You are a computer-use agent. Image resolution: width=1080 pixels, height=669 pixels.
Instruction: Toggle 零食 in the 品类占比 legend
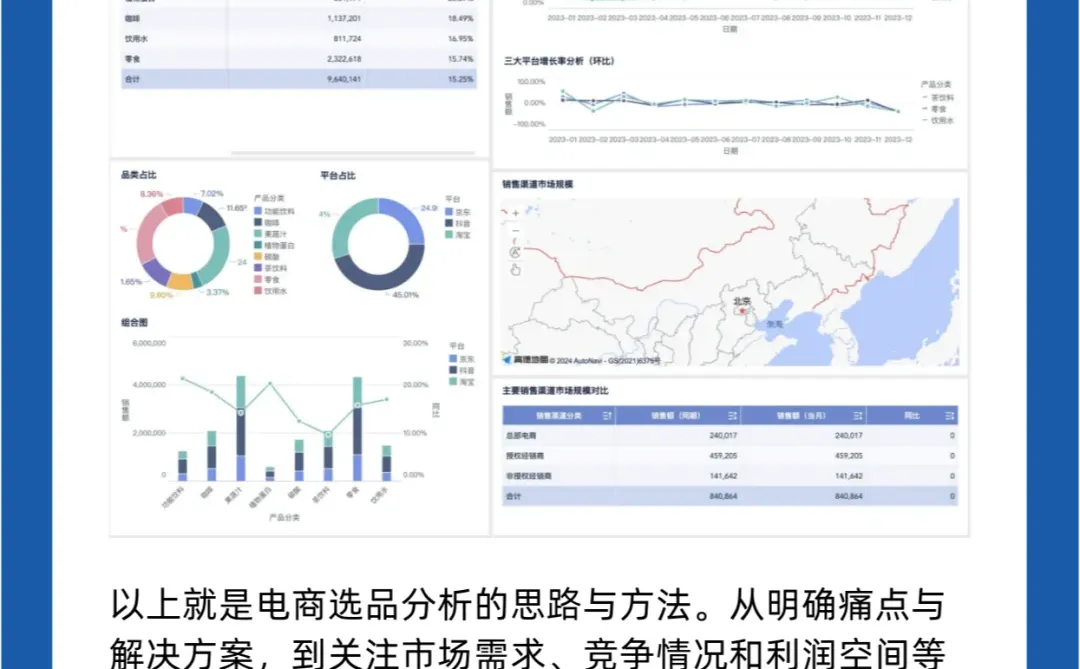(x=267, y=280)
